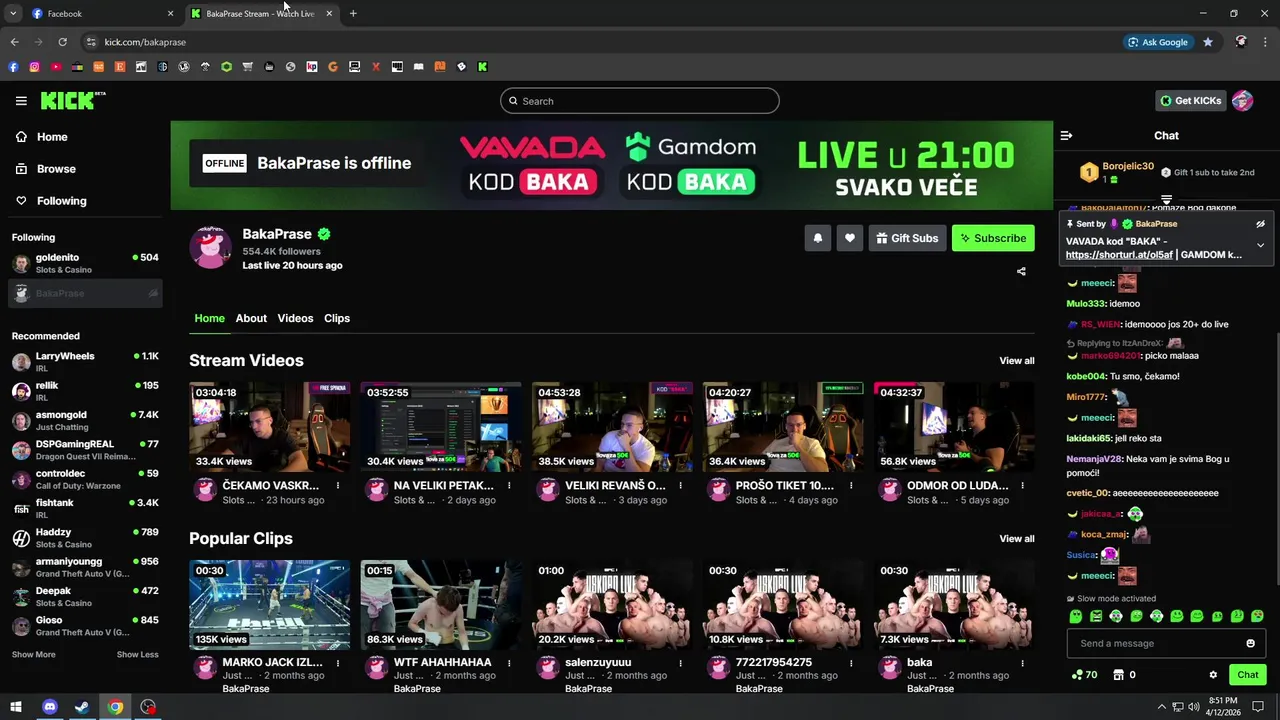The image size is (1280, 720).
Task: Click the notification bell for BakaPrase
Action: [818, 238]
